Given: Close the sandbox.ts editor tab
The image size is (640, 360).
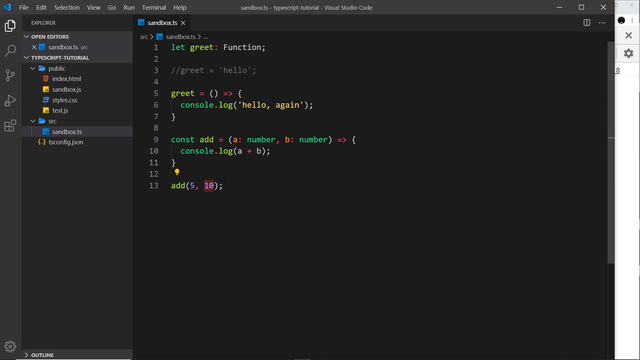Looking at the screenshot, I should [x=183, y=23].
